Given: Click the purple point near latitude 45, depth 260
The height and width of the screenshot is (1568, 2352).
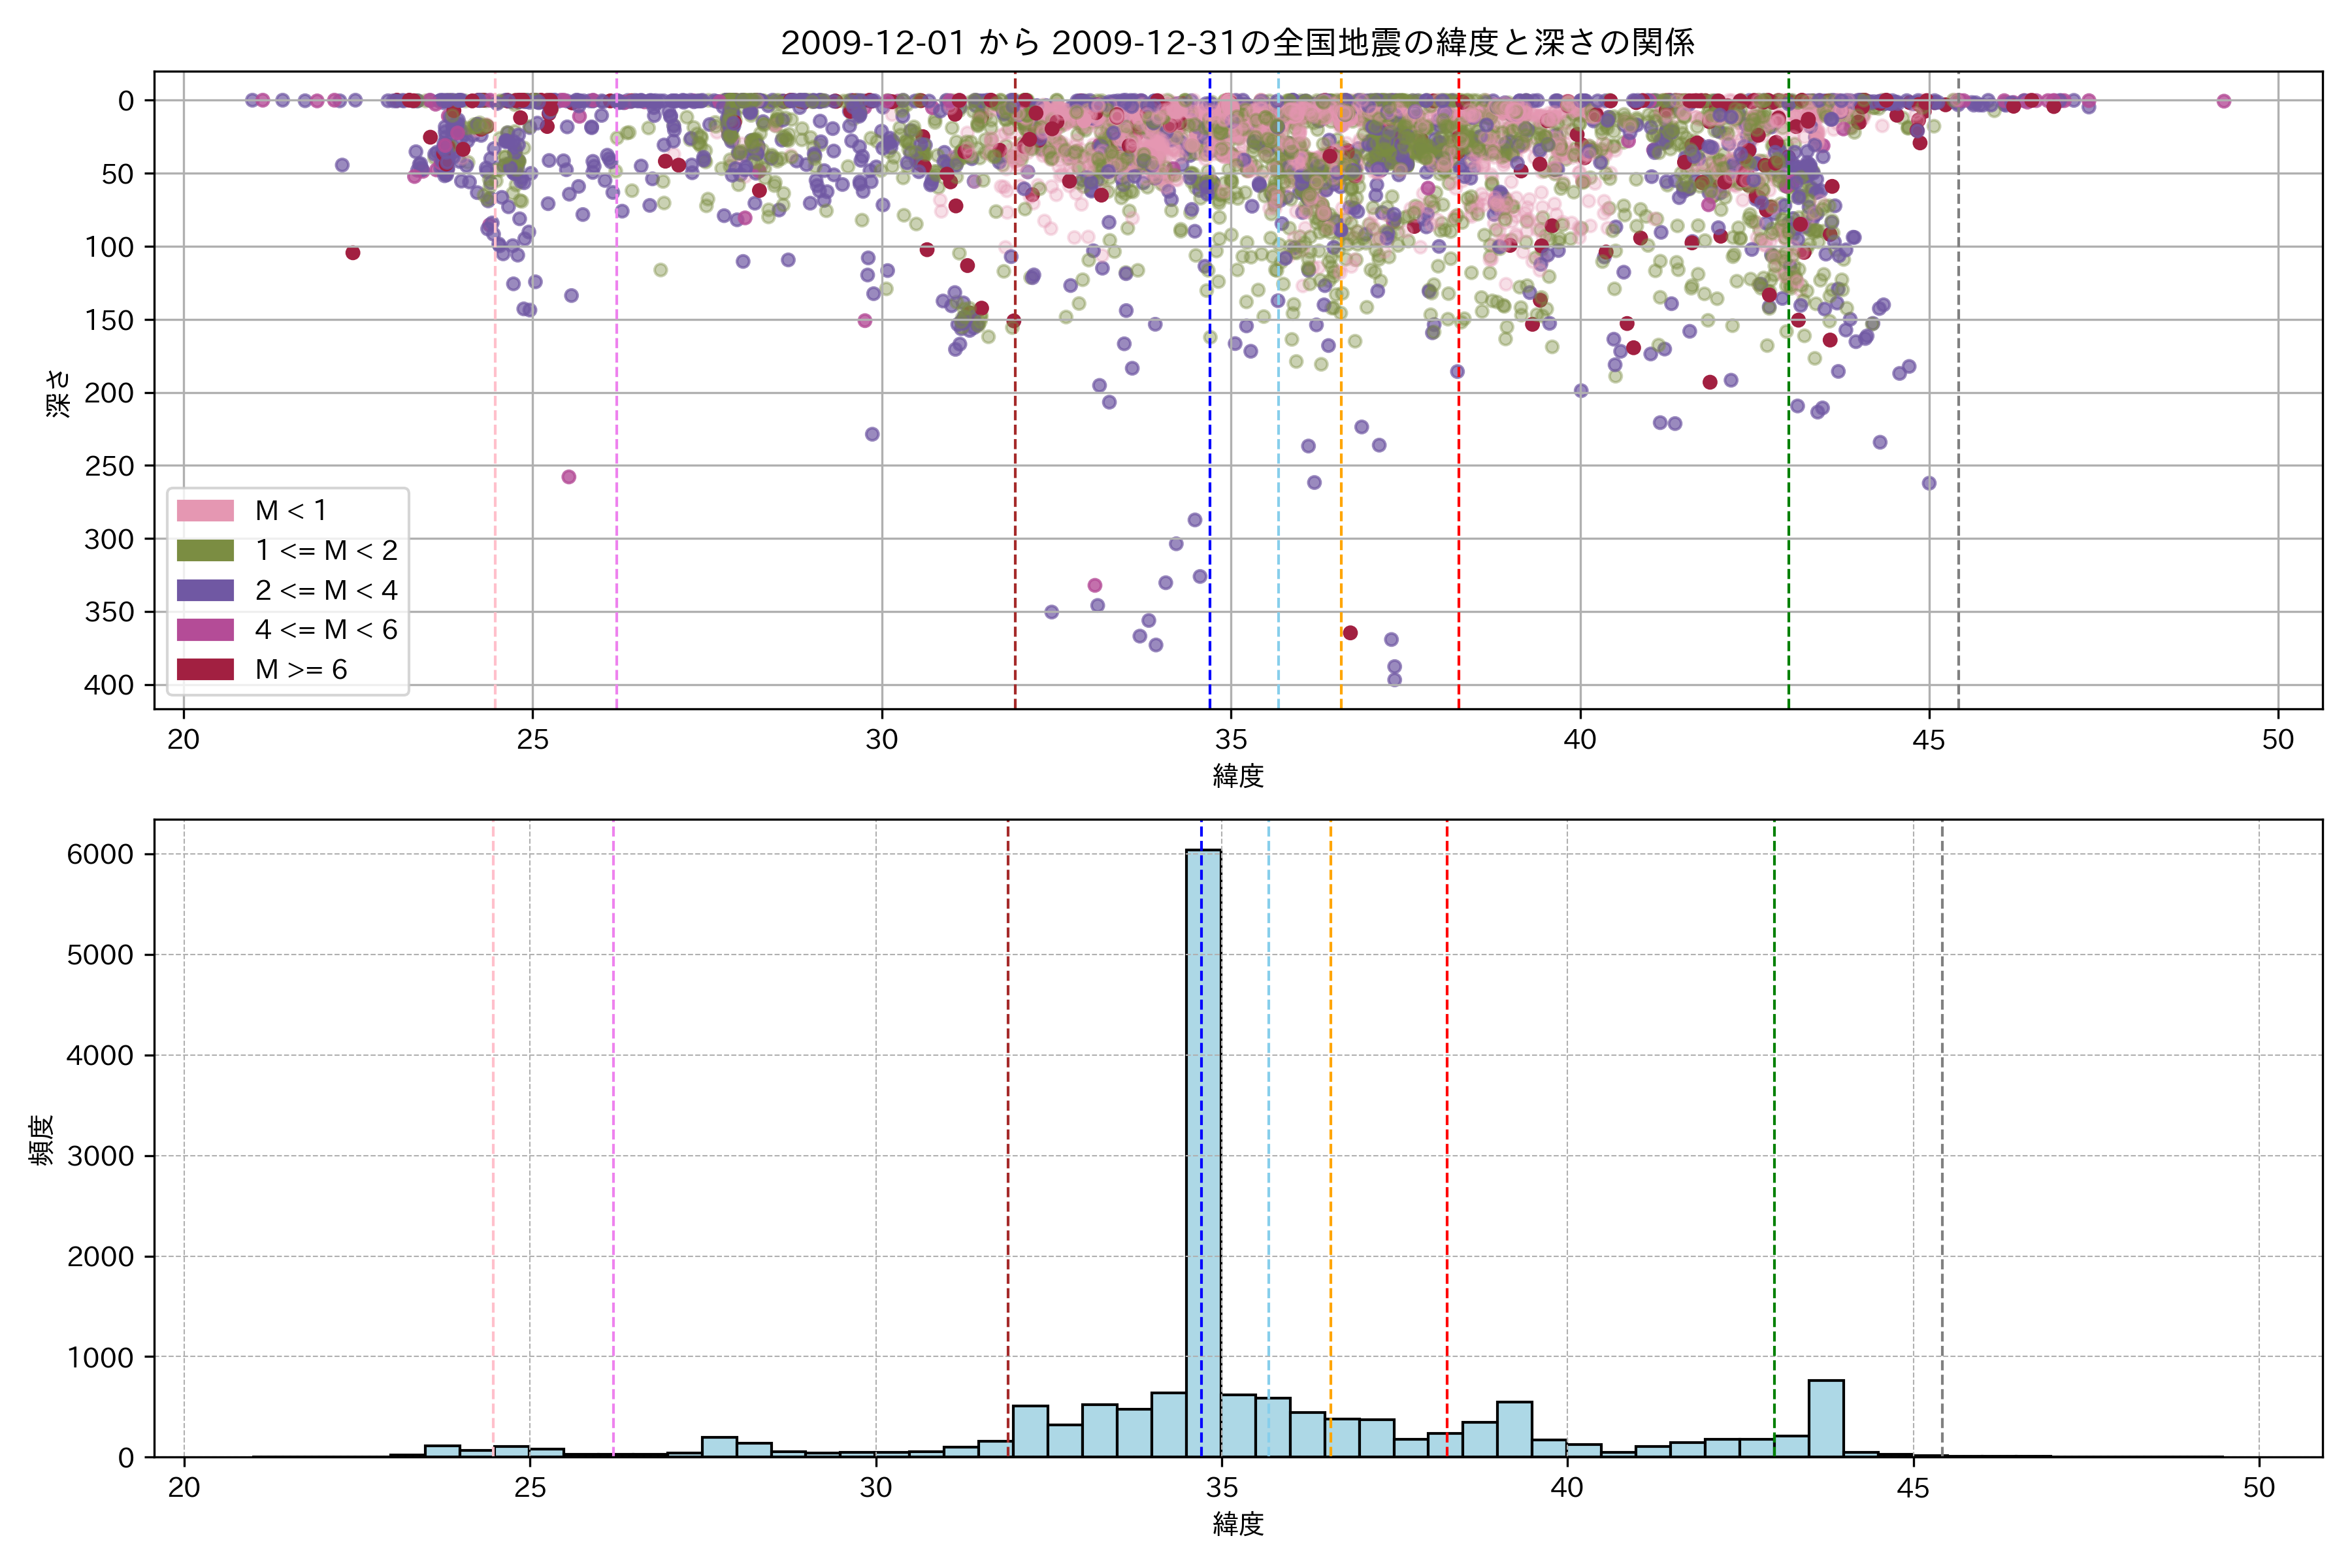Looking at the screenshot, I should click(x=1929, y=484).
